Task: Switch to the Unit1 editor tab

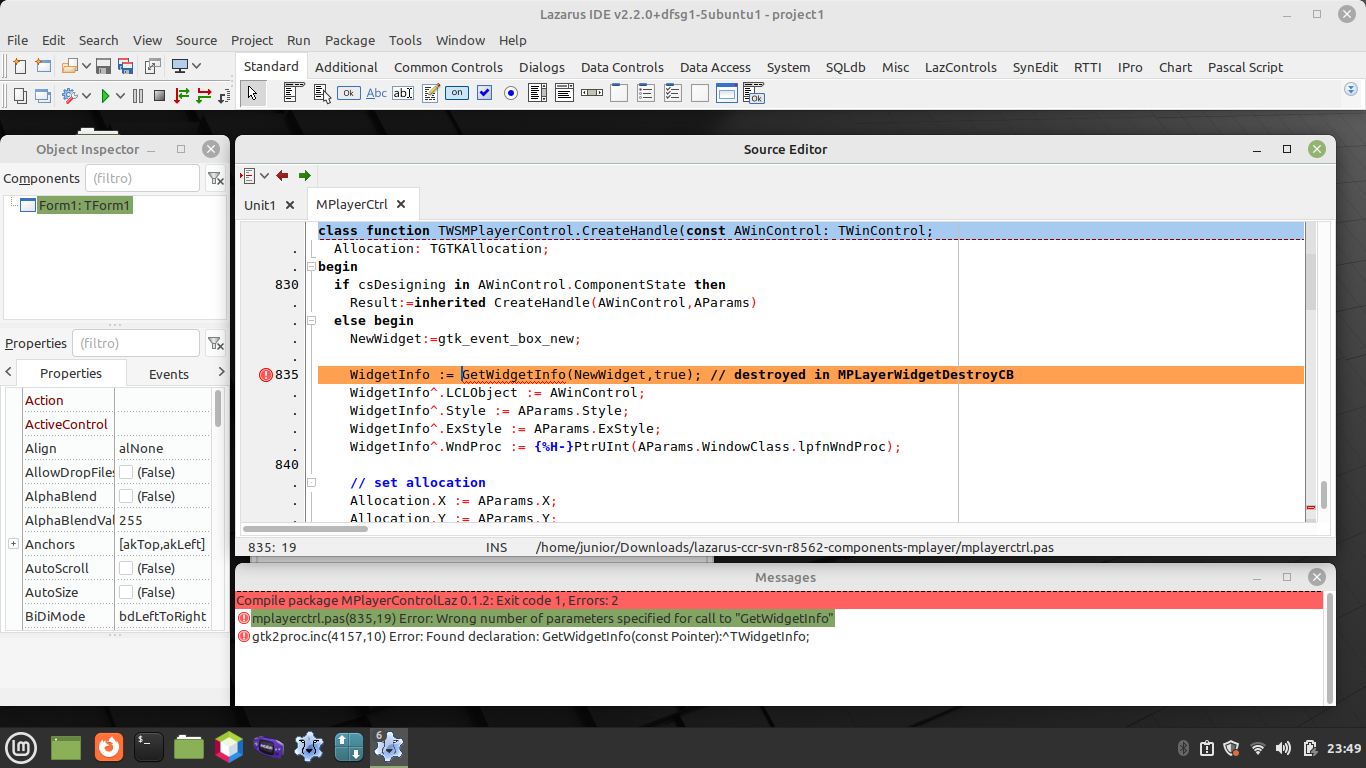Action: [260, 205]
